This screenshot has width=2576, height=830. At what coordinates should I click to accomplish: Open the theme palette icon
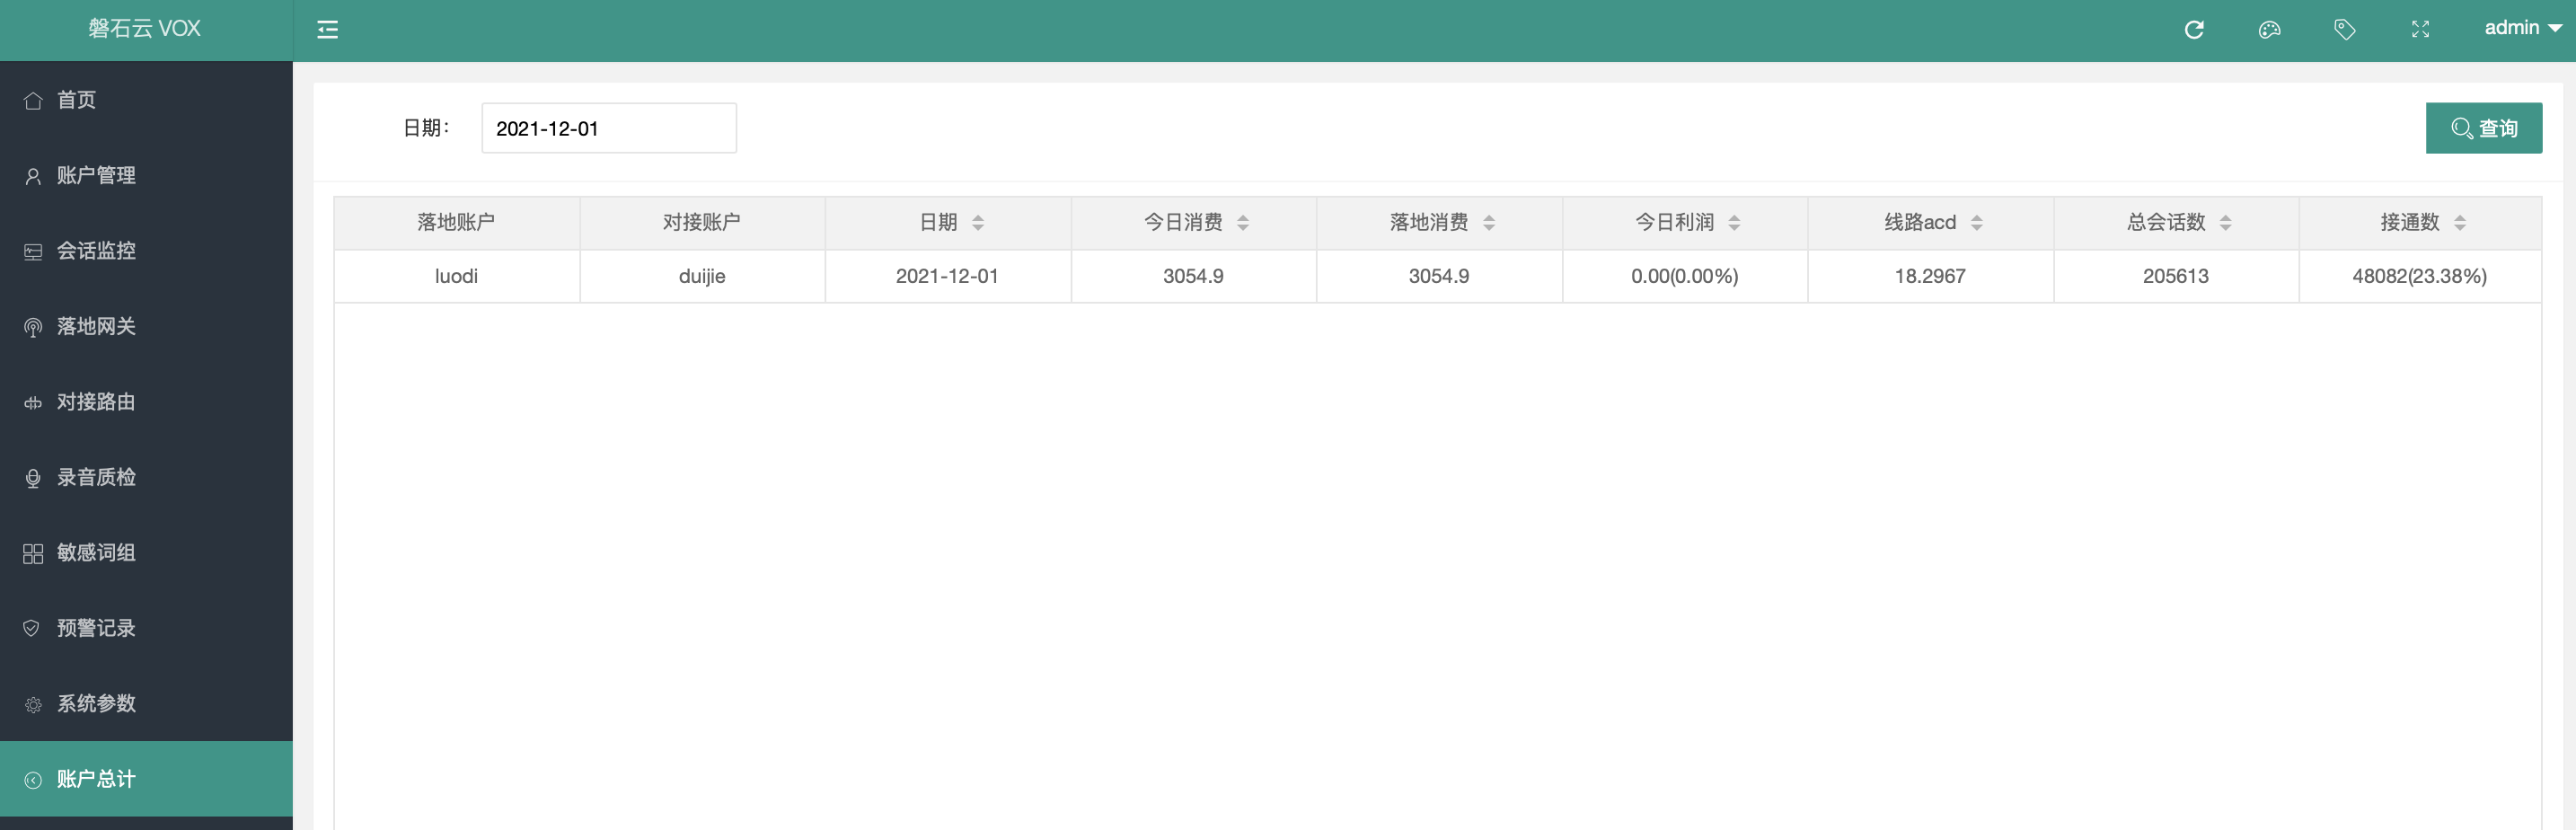[x=2269, y=30]
